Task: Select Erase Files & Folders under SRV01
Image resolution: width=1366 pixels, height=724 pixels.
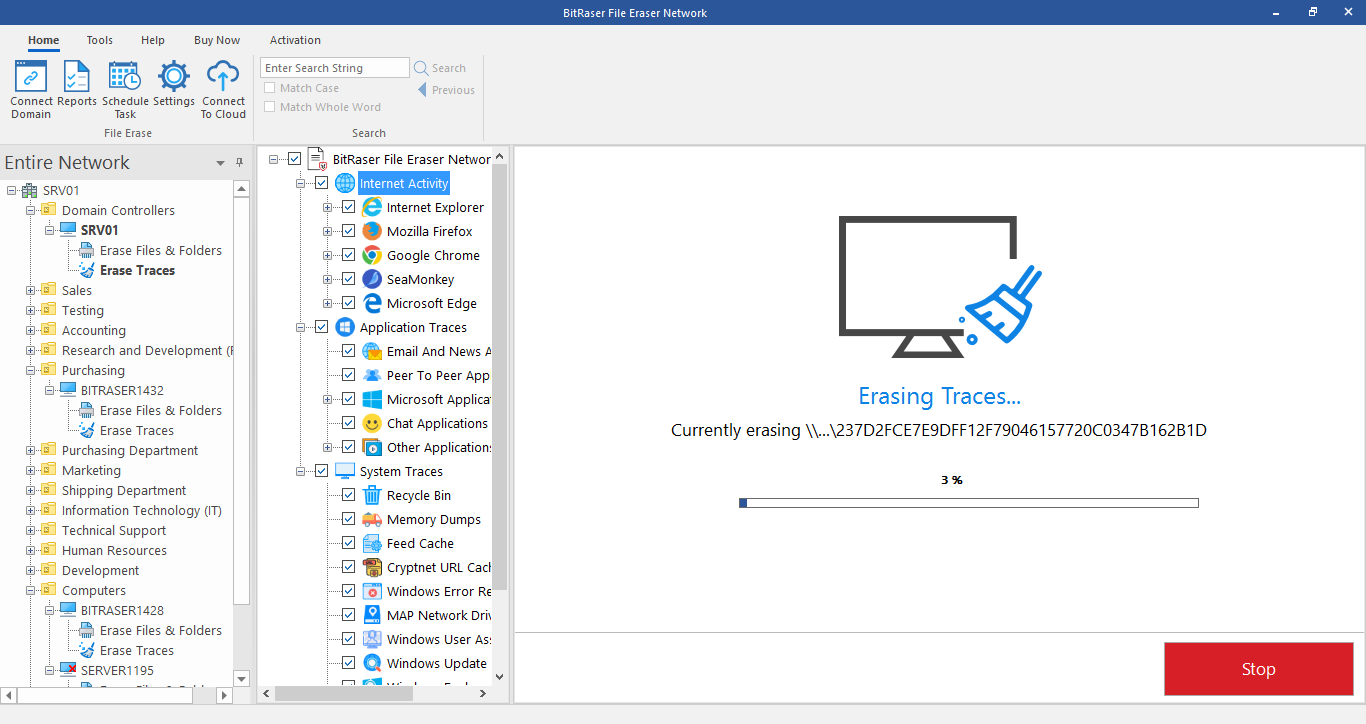Action: point(161,250)
